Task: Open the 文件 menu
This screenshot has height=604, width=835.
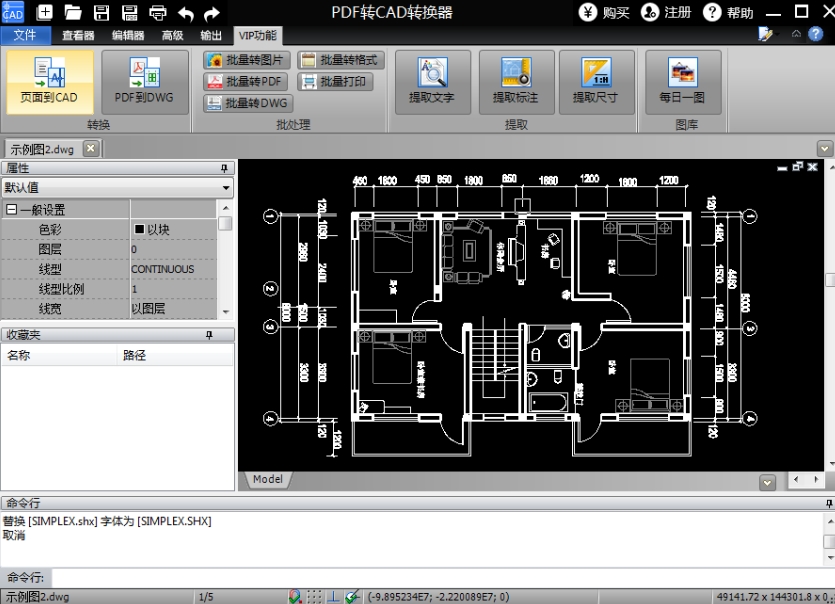Action: 25,35
